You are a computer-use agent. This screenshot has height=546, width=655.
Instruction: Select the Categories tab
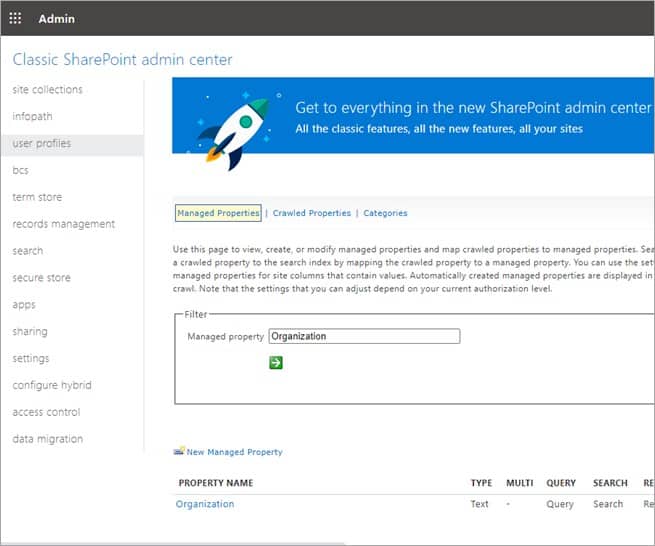point(385,213)
